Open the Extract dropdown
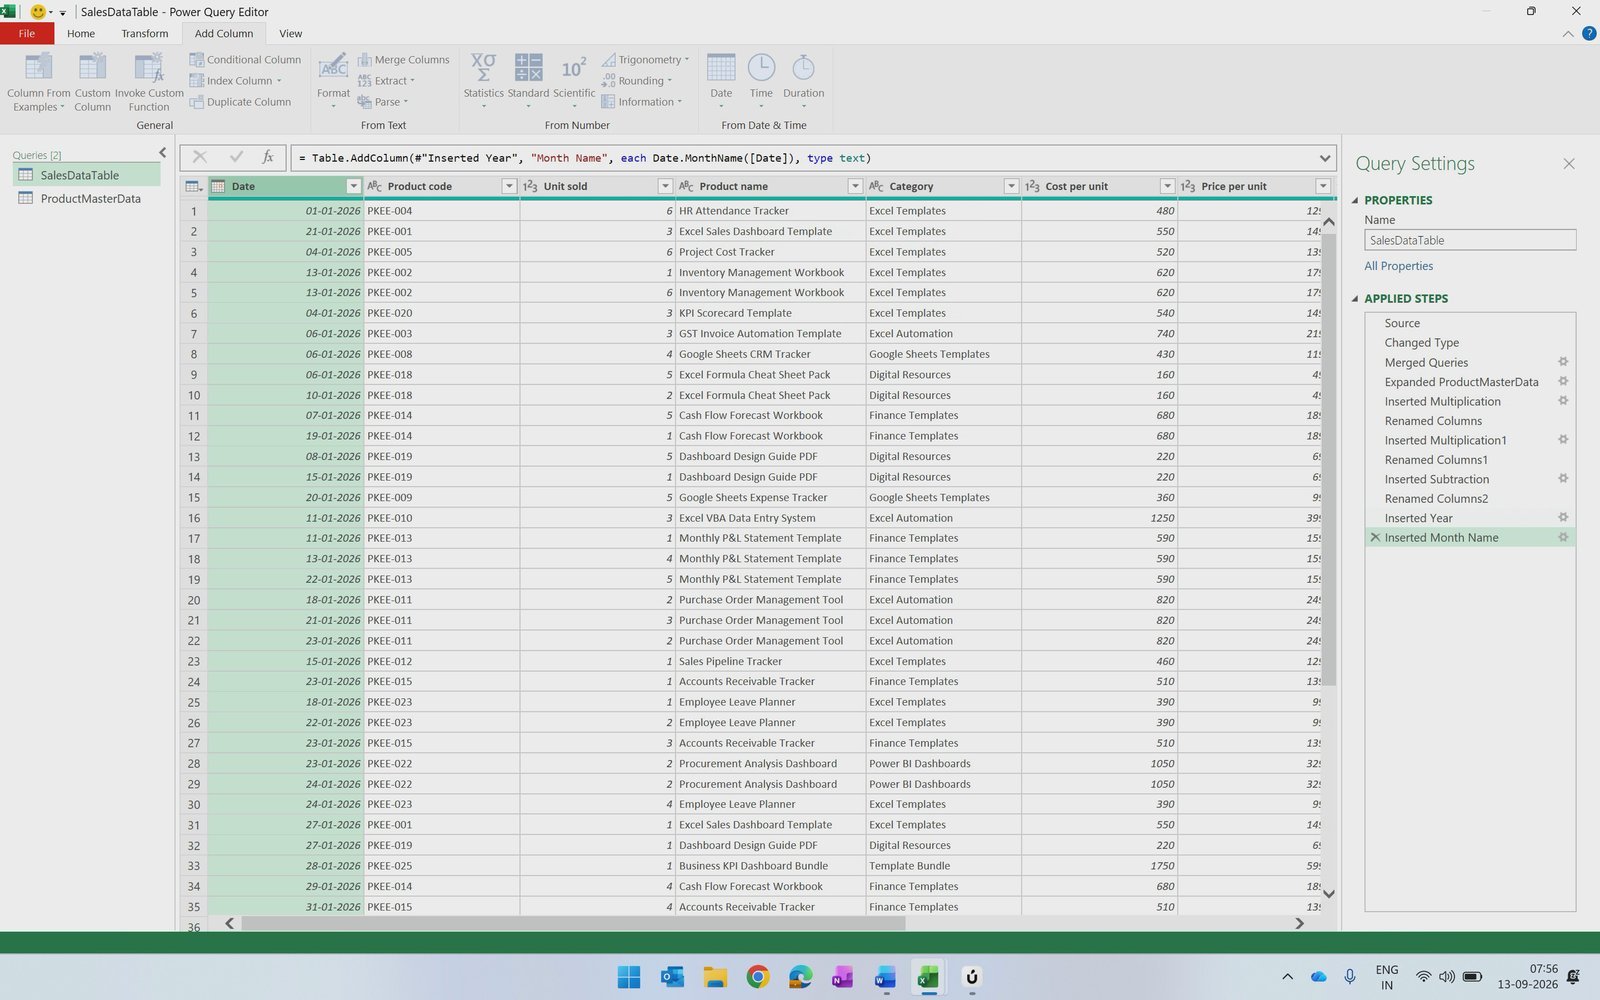 [386, 81]
